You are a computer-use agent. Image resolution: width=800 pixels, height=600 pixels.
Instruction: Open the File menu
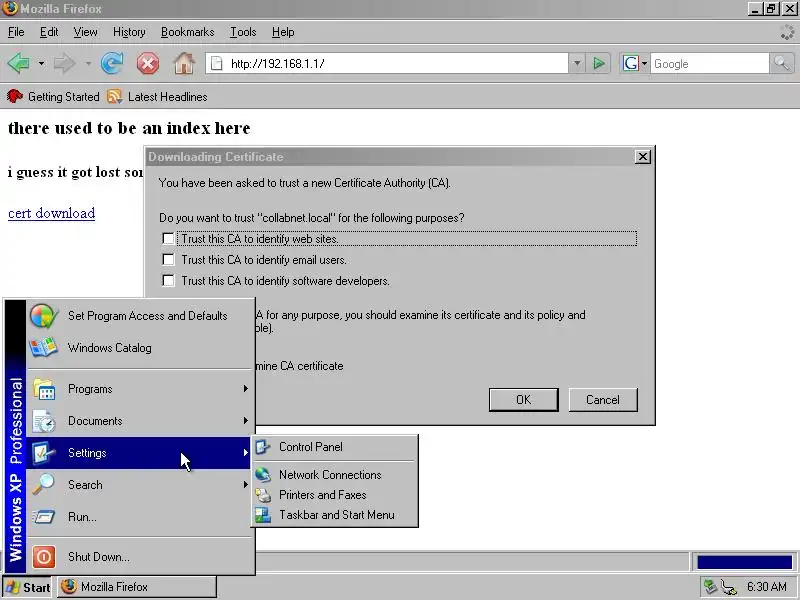click(16, 32)
